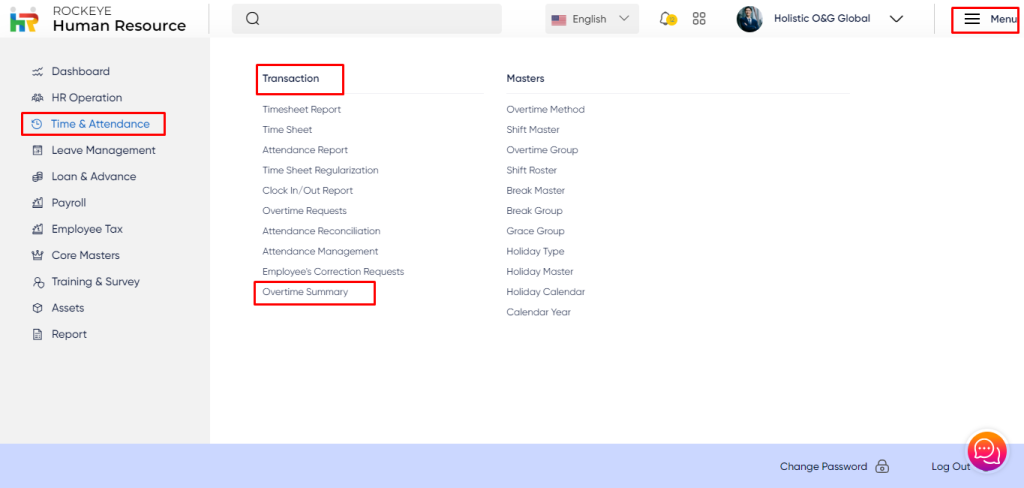The height and width of the screenshot is (488, 1024).
Task: Open the chat support bubble icon
Action: coord(986,452)
